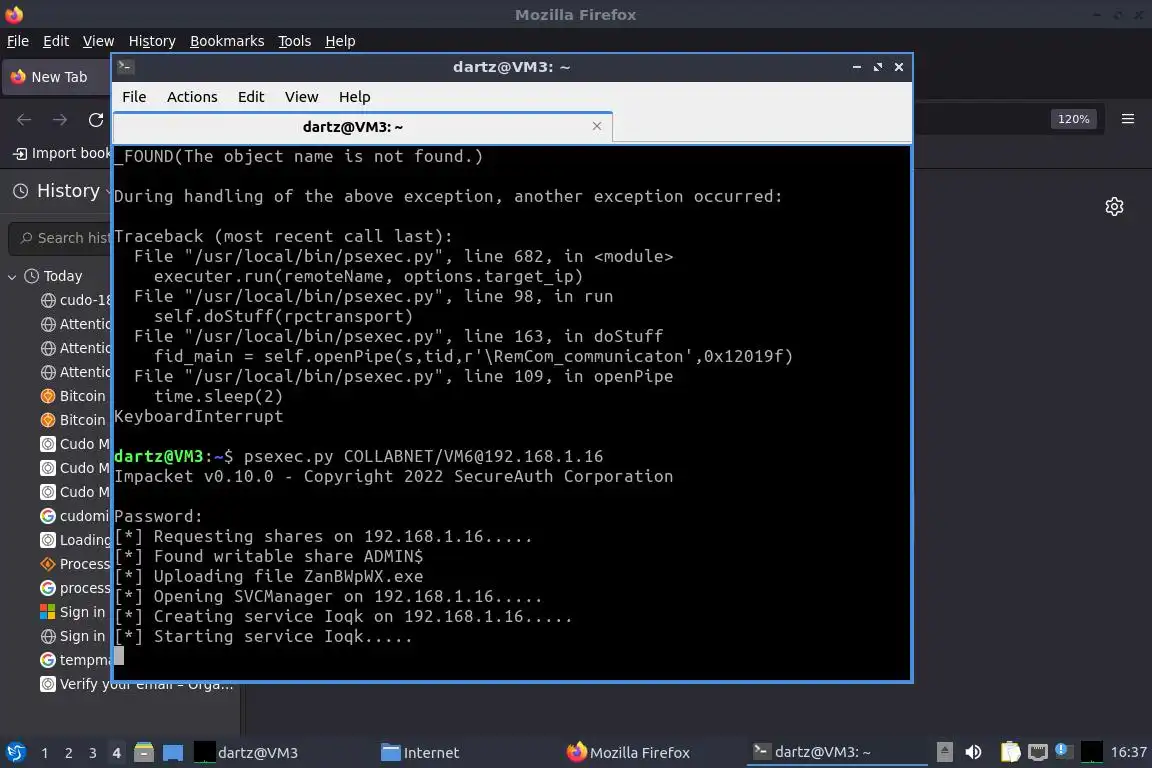Viewport: 1152px width, 768px height.
Task: Open terminal File menu
Action: pos(134,97)
